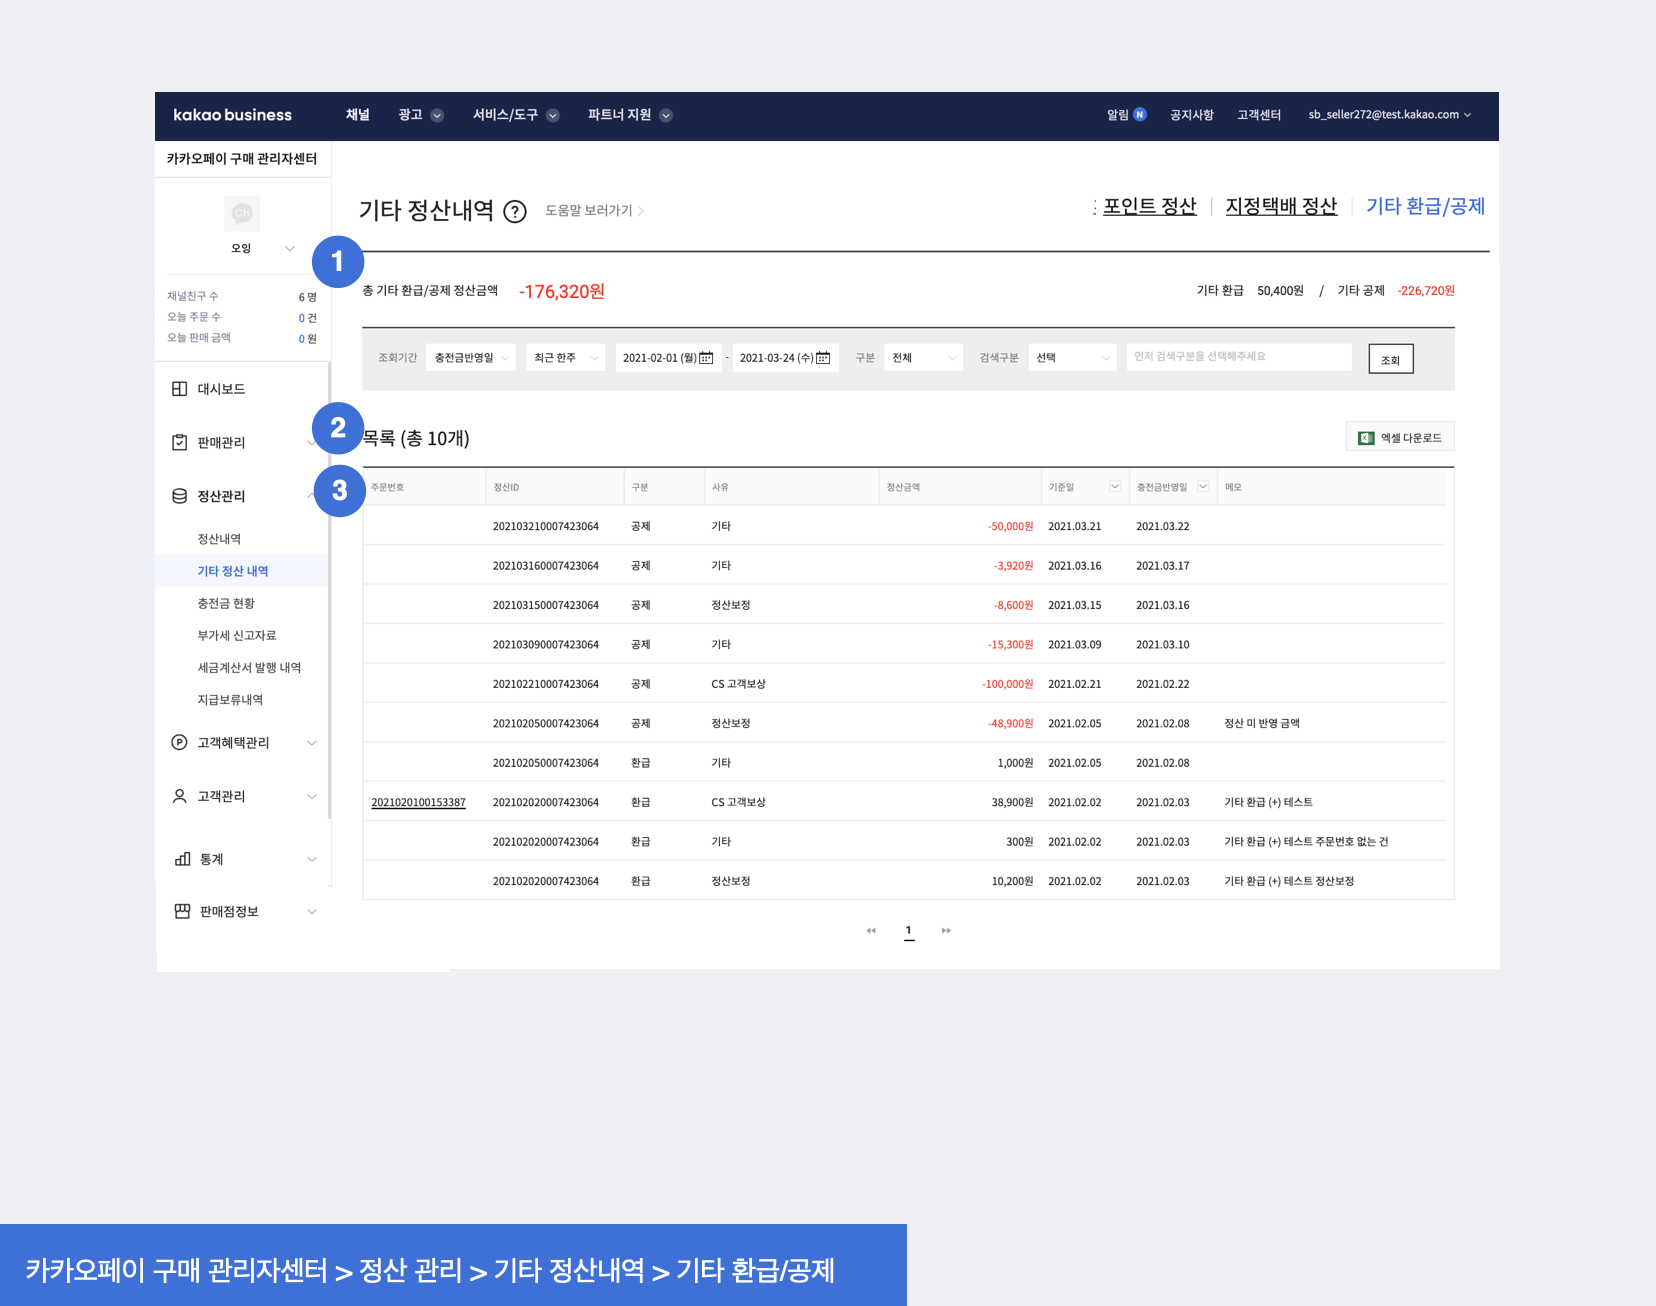Open 공지사항 in the top bar

point(1192,115)
